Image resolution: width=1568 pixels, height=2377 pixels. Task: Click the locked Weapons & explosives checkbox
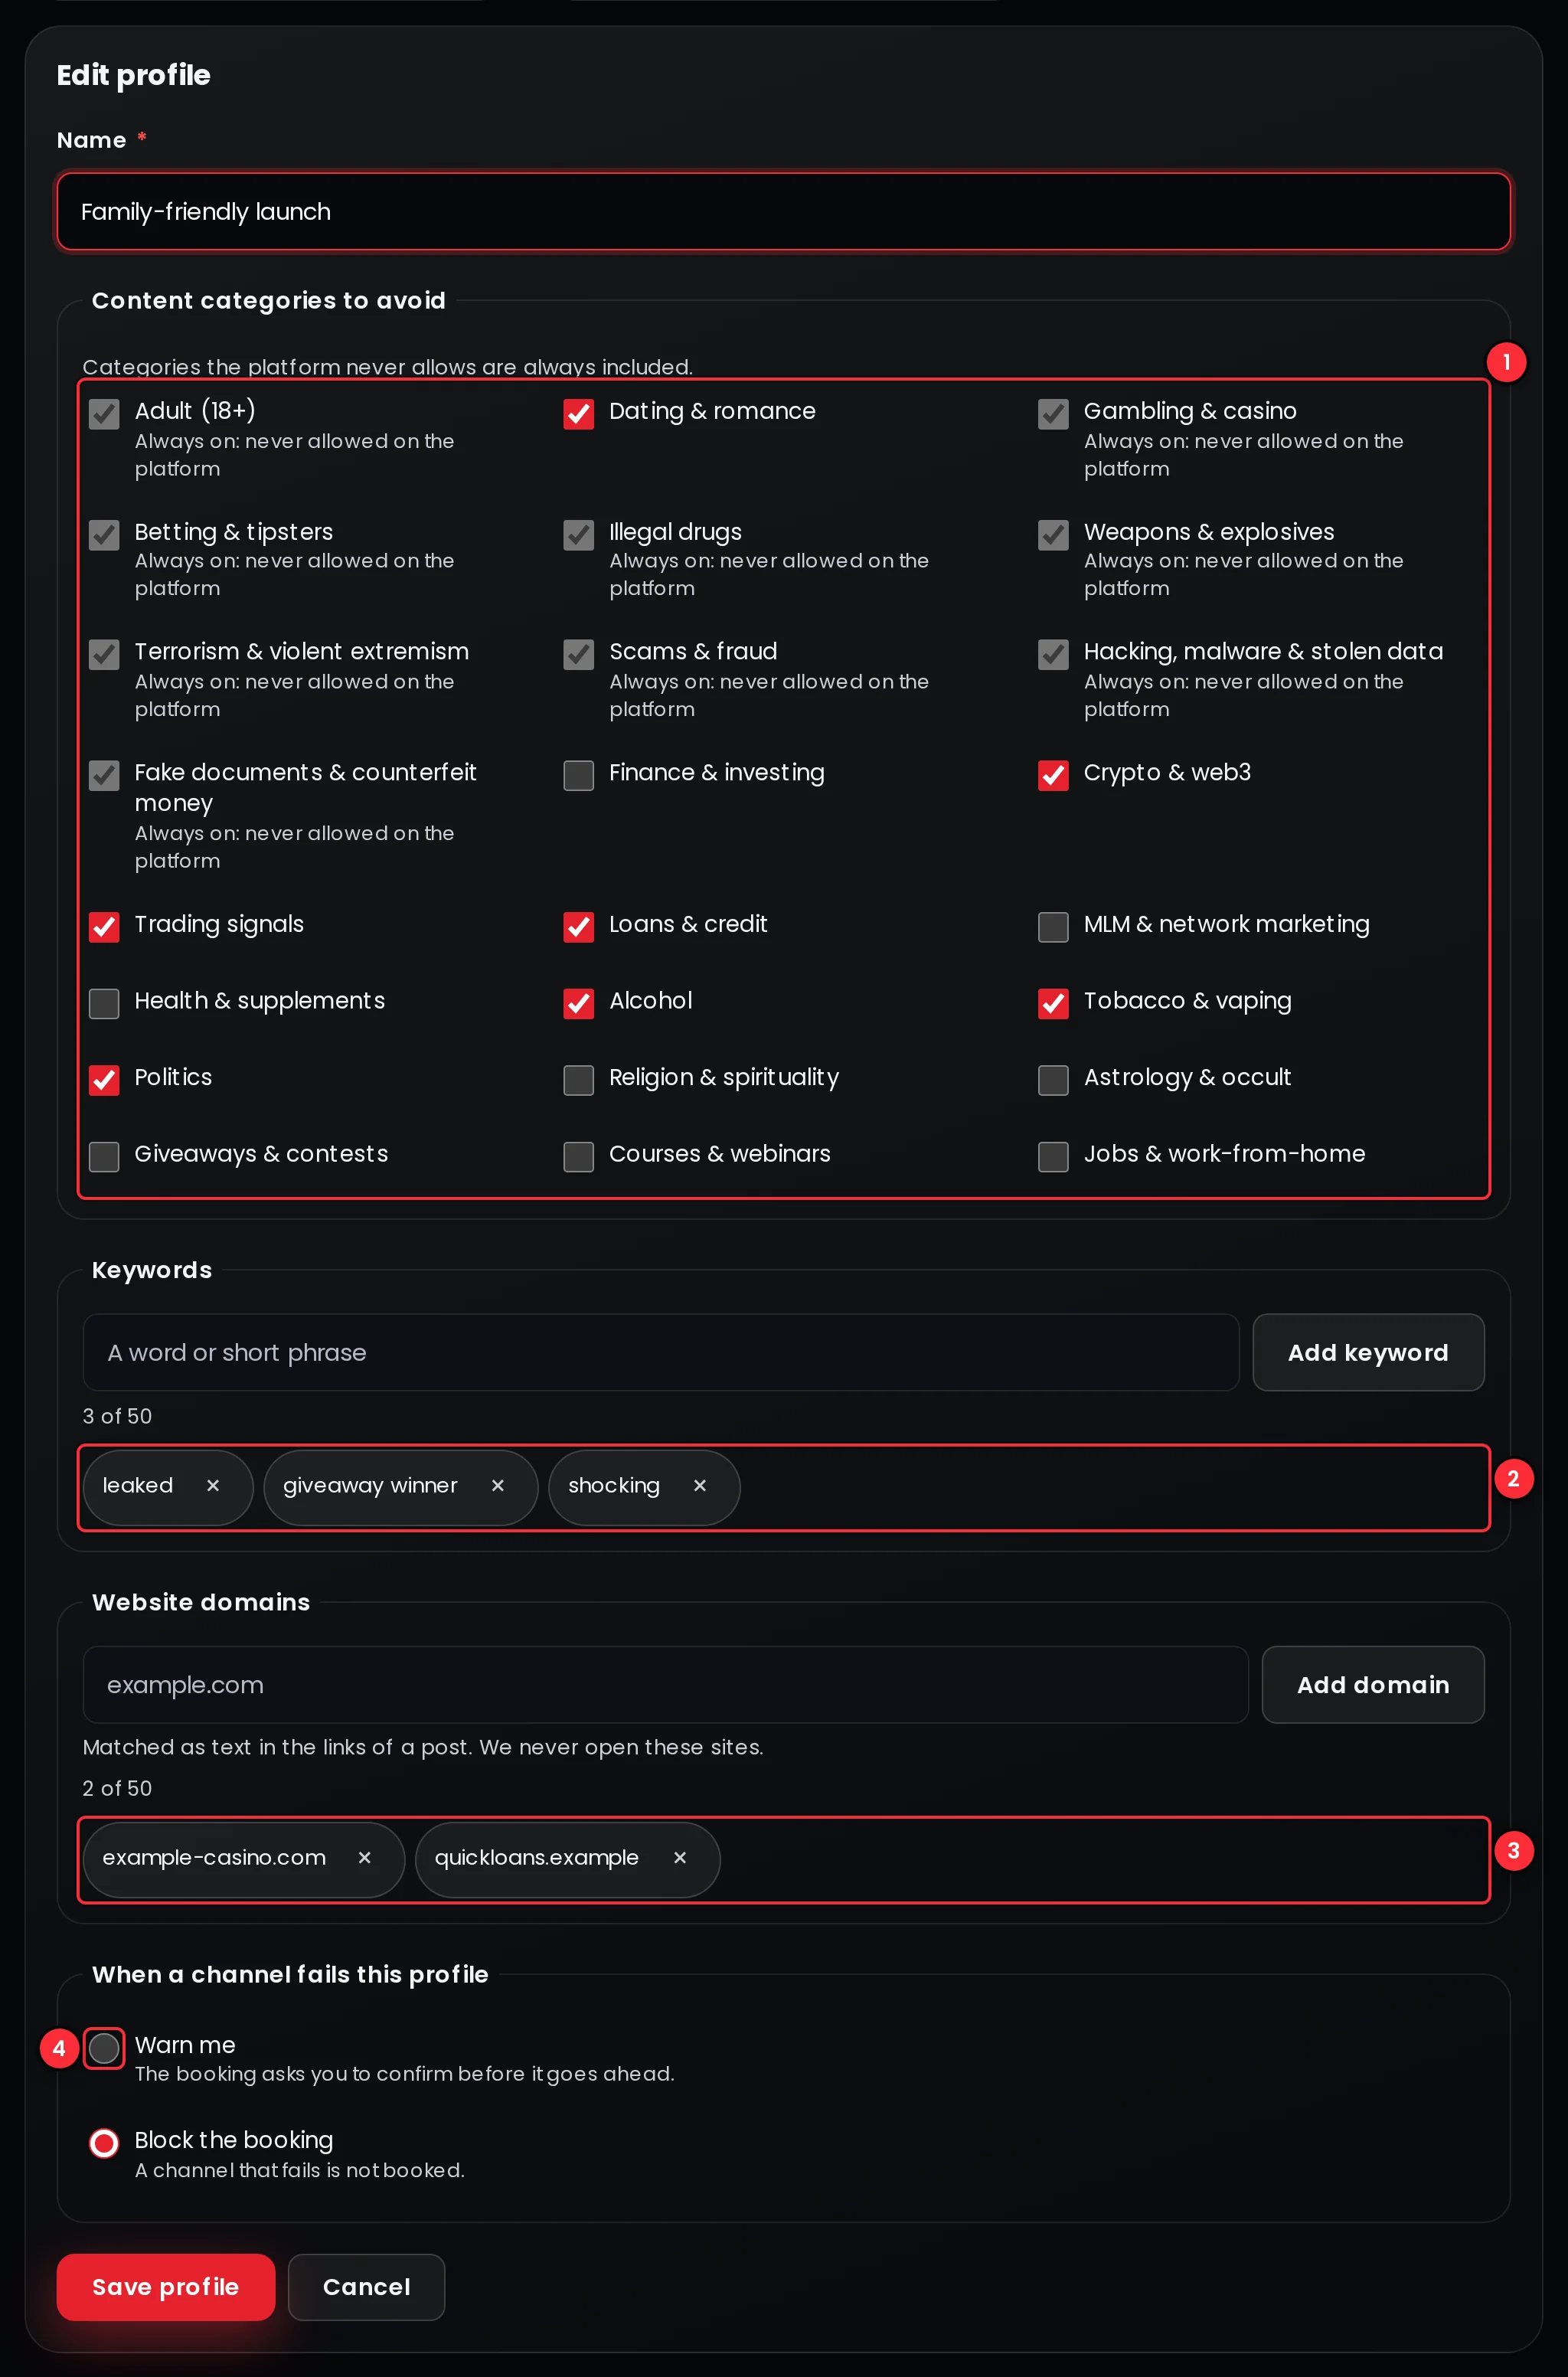click(x=1053, y=534)
